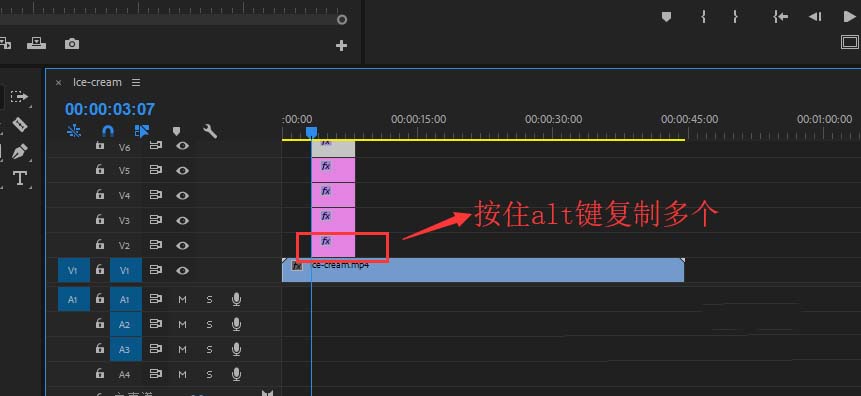Toggle lock on track V6
The image size is (861, 396).
pyautogui.click(x=99, y=145)
